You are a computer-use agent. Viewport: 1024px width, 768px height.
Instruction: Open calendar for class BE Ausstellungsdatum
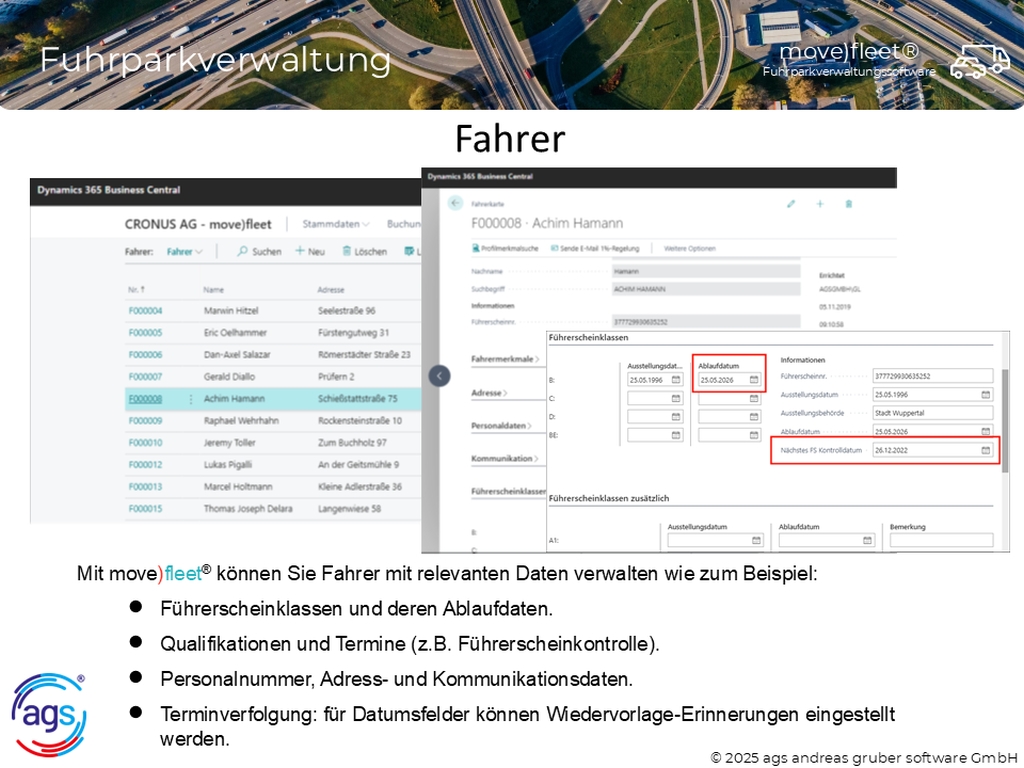point(676,435)
